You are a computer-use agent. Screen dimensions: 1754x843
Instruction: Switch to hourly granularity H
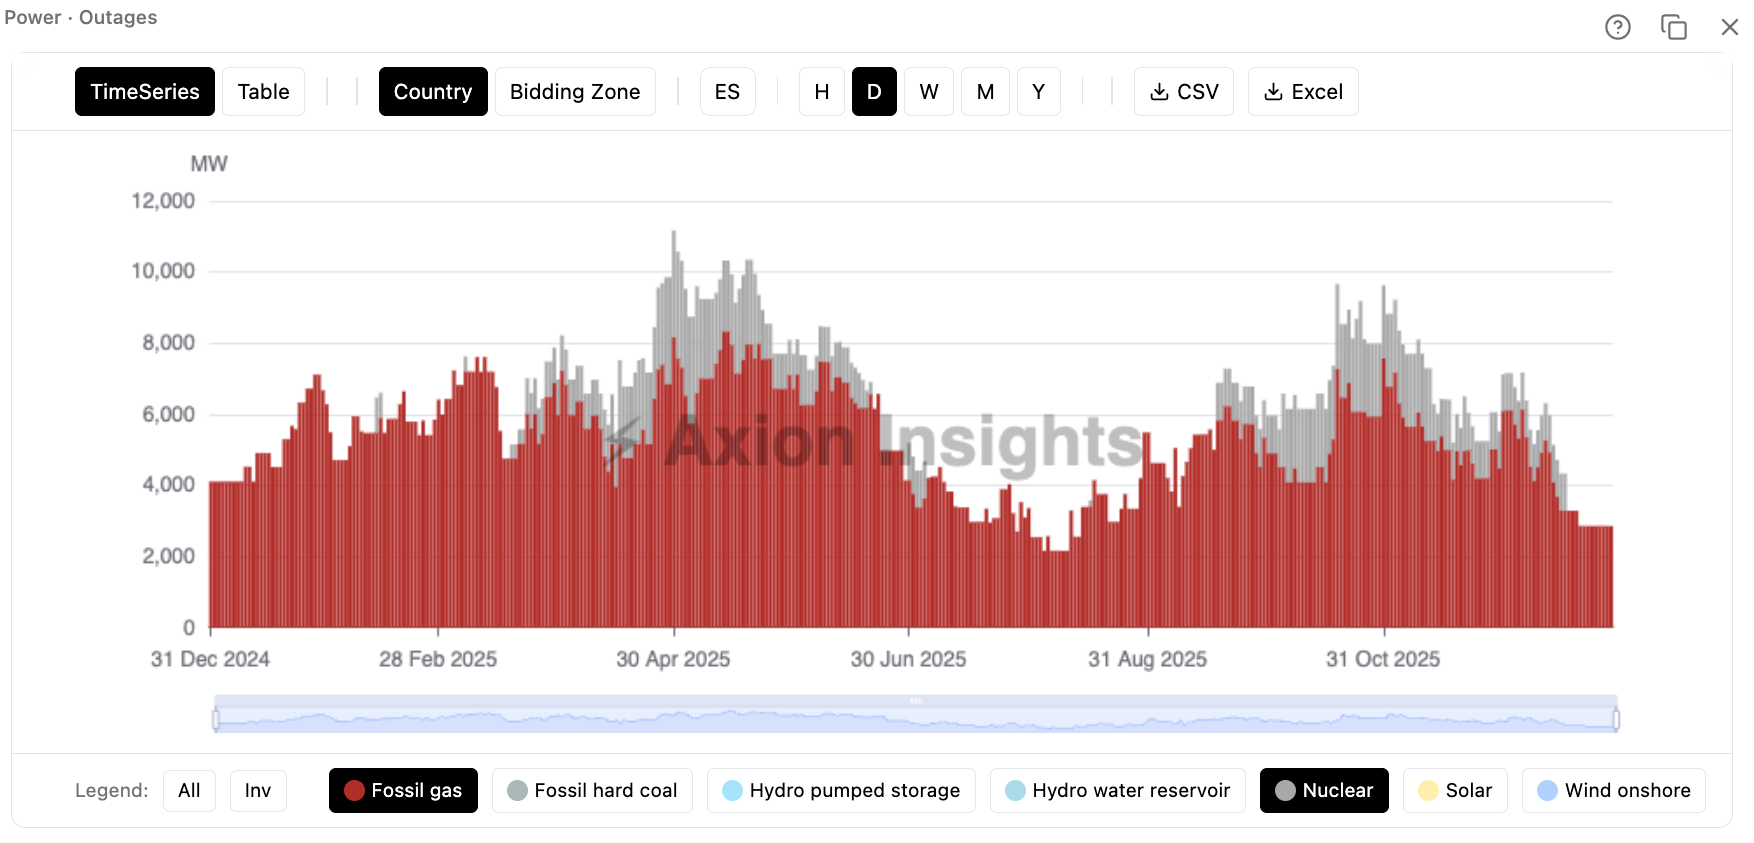[821, 92]
